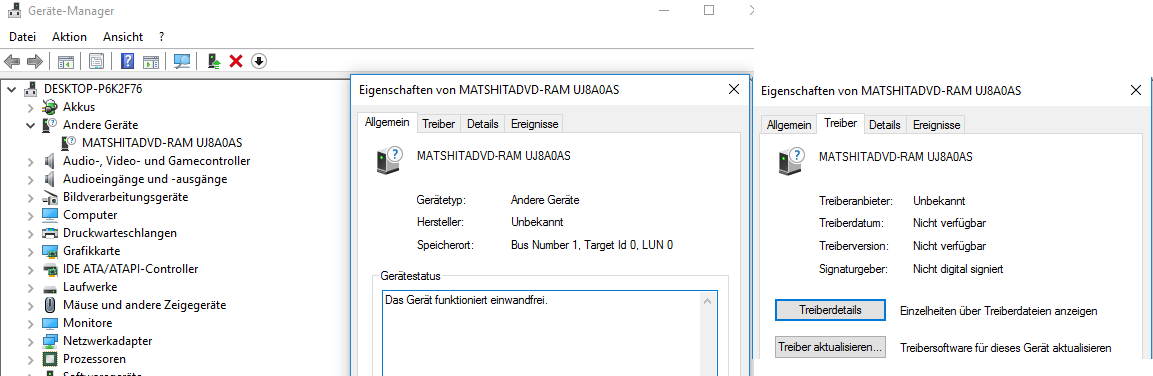This screenshot has height=376, width=1153.
Task: Click the show/hide console tree icon
Action: [x=66, y=61]
